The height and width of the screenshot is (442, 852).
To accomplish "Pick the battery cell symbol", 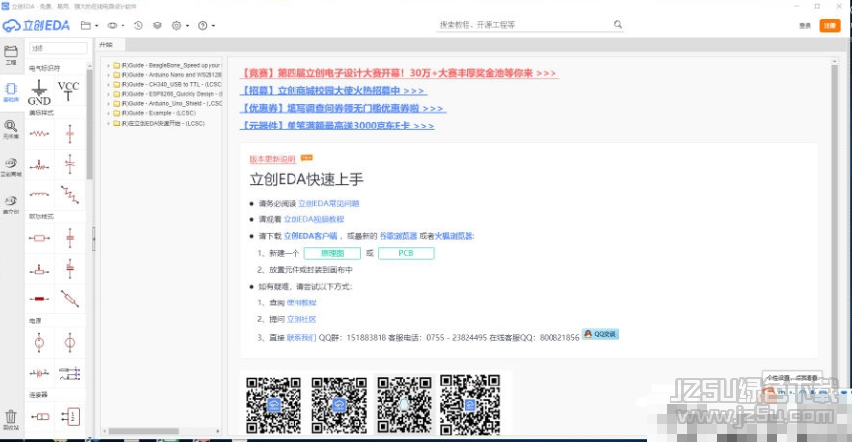I will pyautogui.click(x=39, y=373).
